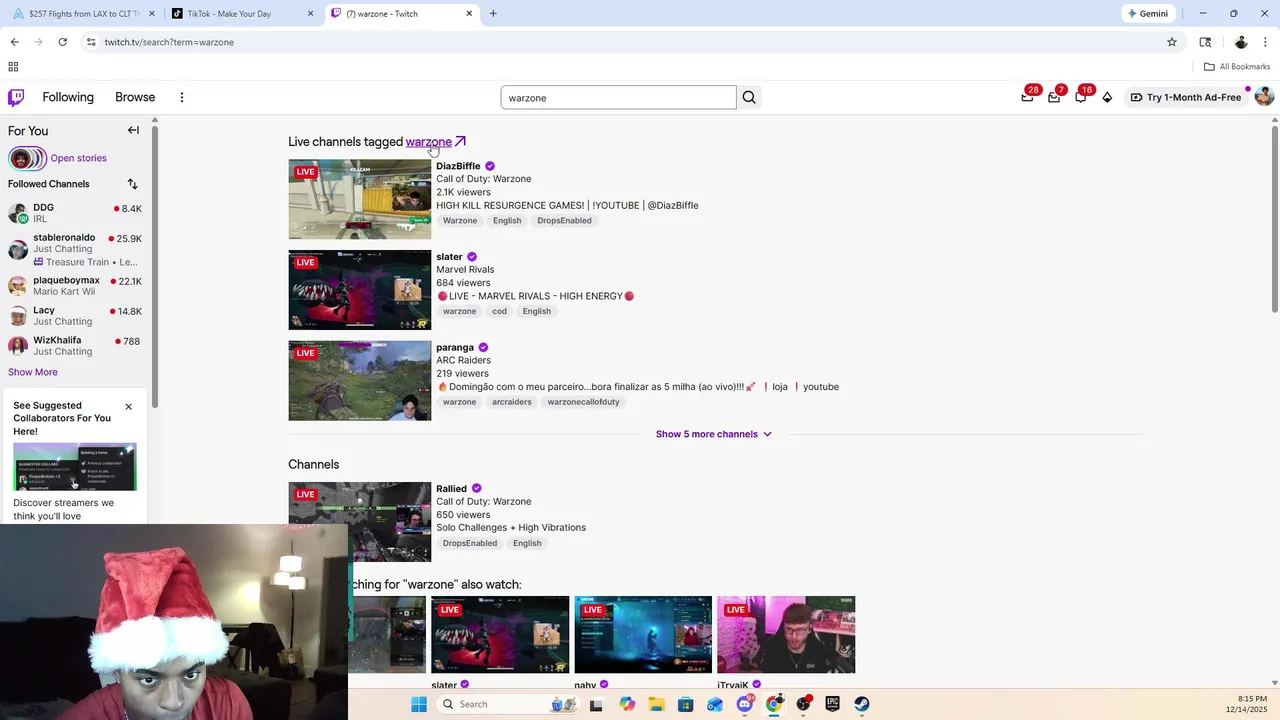Screen dimensions: 1280x720
Task: Sort the Followed Channels list
Action: click(x=132, y=184)
